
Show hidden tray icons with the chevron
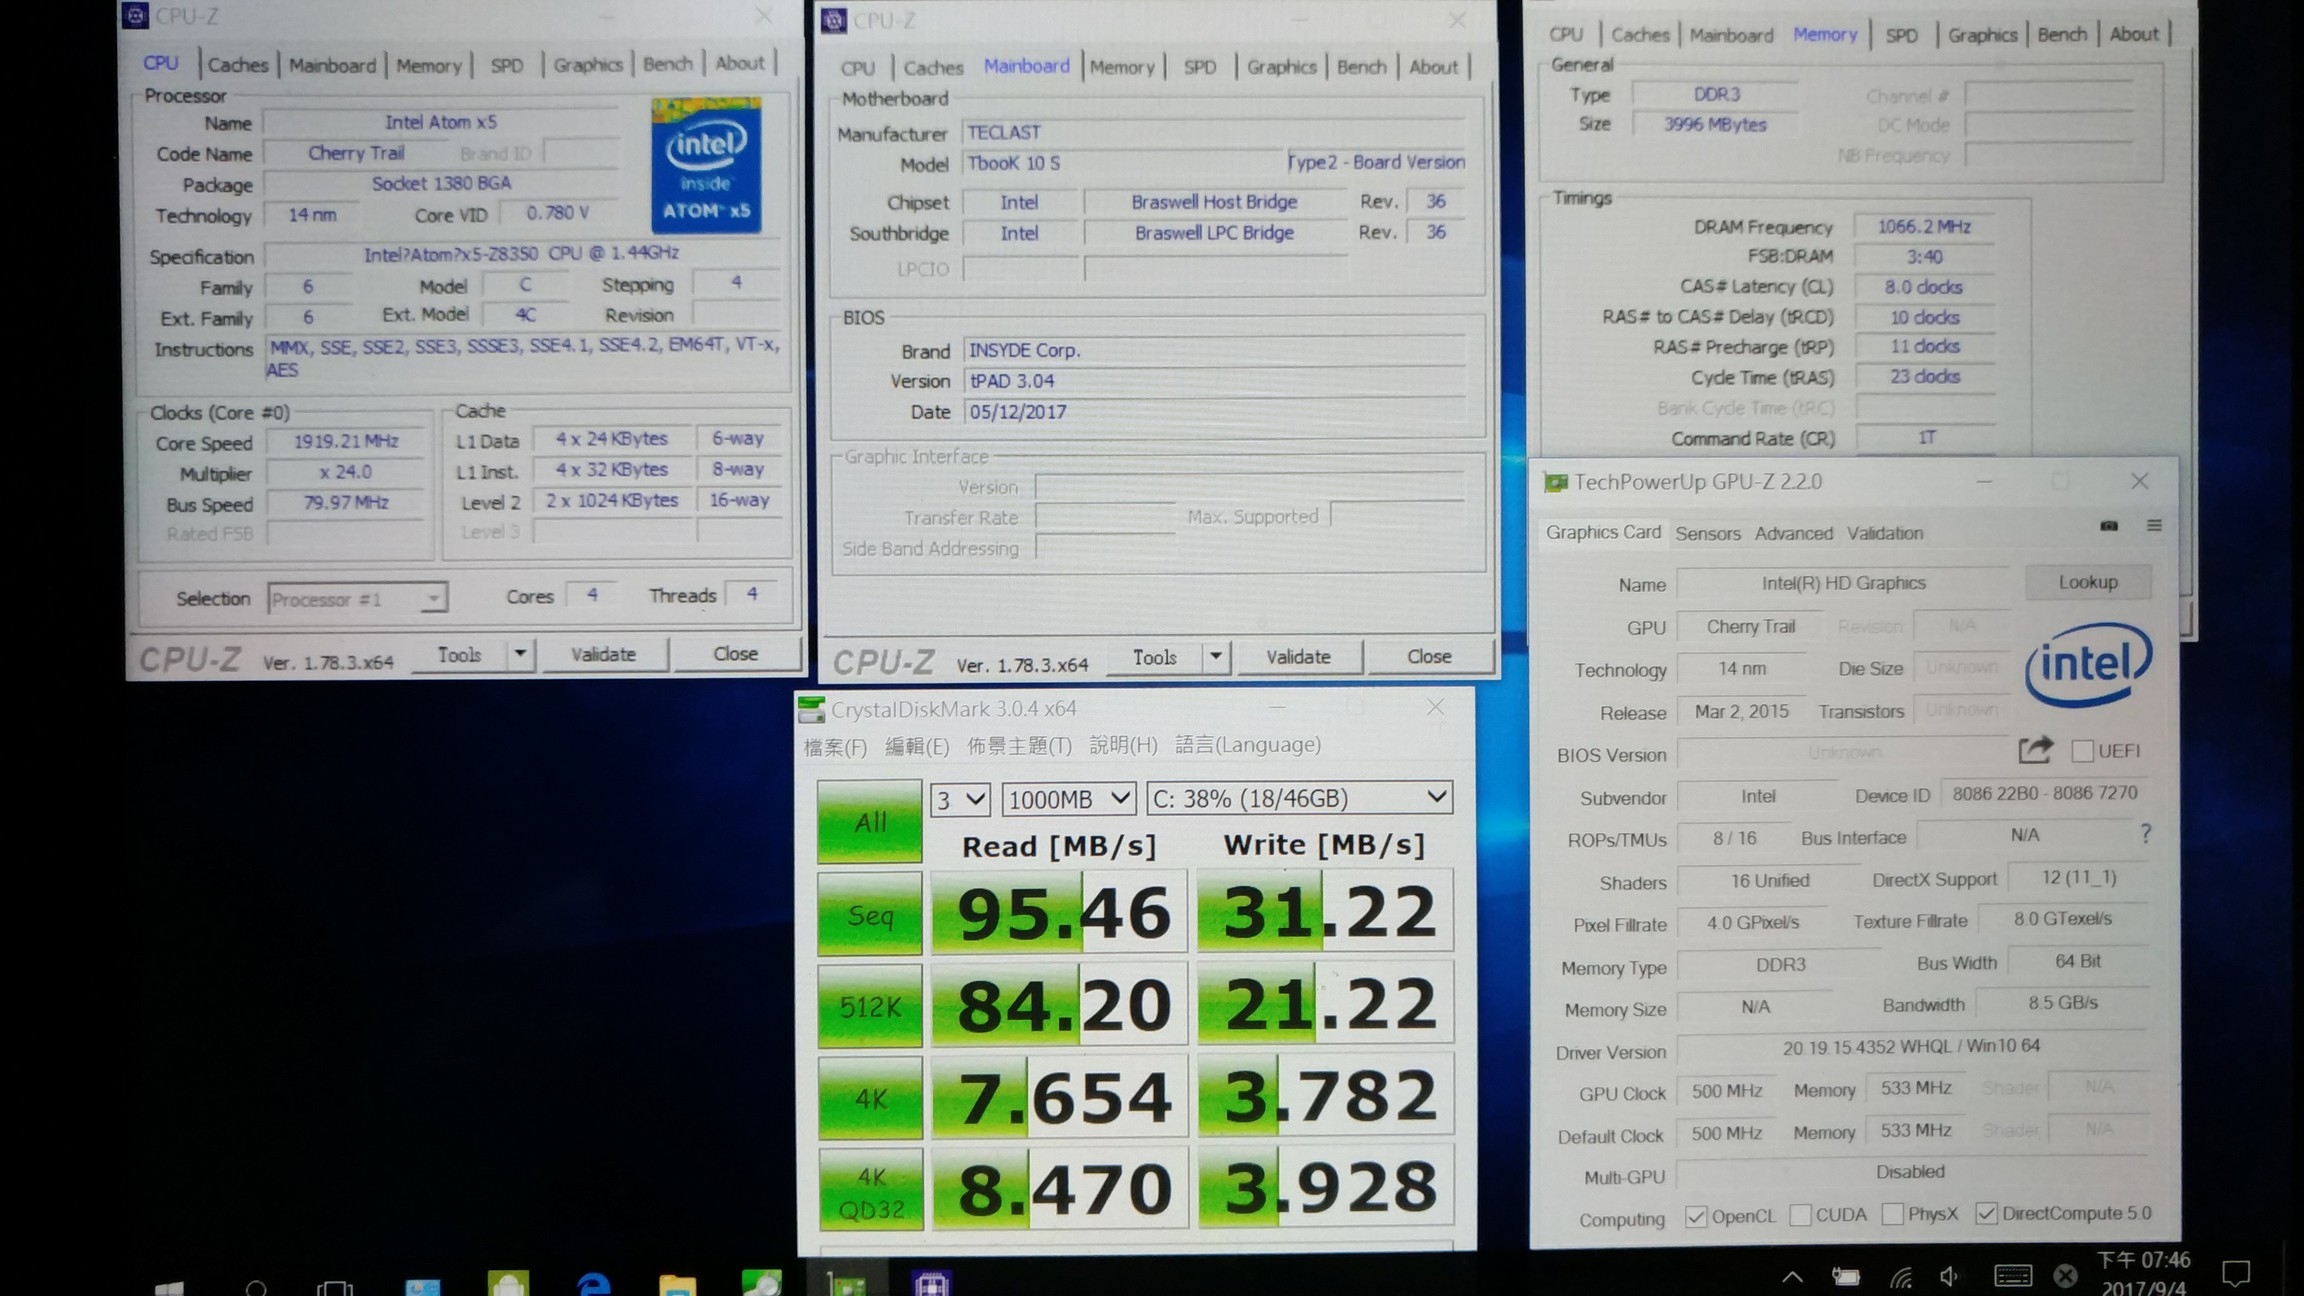[x=1792, y=1277]
